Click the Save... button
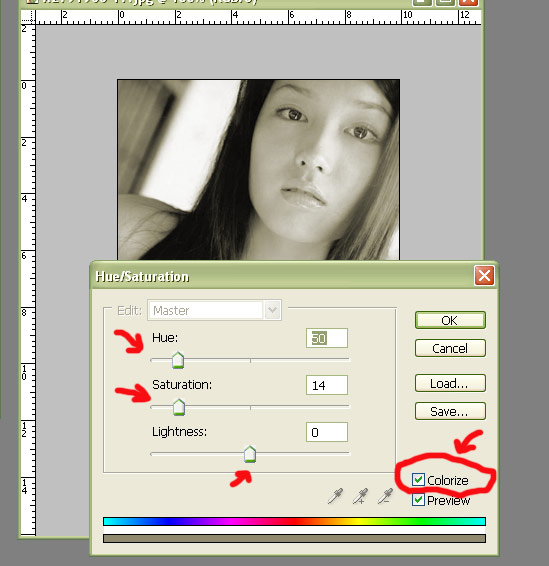 [x=450, y=411]
